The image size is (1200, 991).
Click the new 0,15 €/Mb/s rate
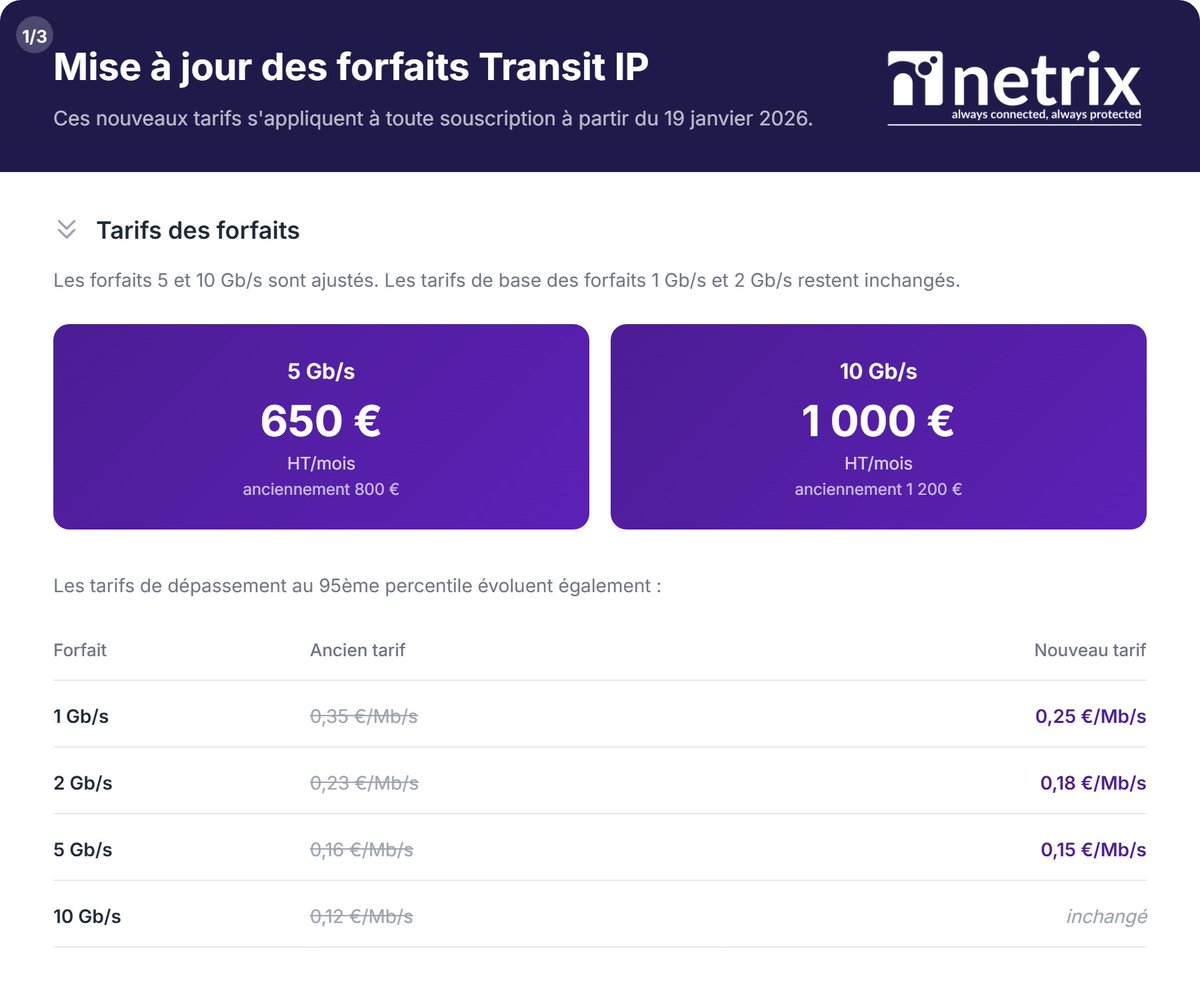tap(1093, 850)
